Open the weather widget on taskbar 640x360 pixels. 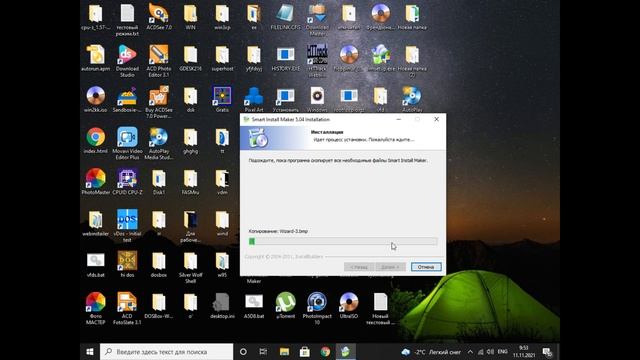tap(431, 352)
